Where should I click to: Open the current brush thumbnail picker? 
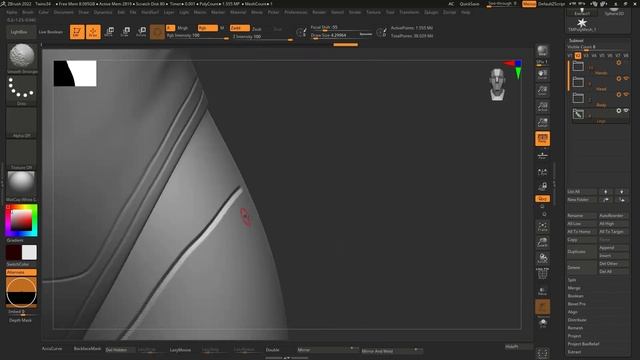tap(22, 56)
